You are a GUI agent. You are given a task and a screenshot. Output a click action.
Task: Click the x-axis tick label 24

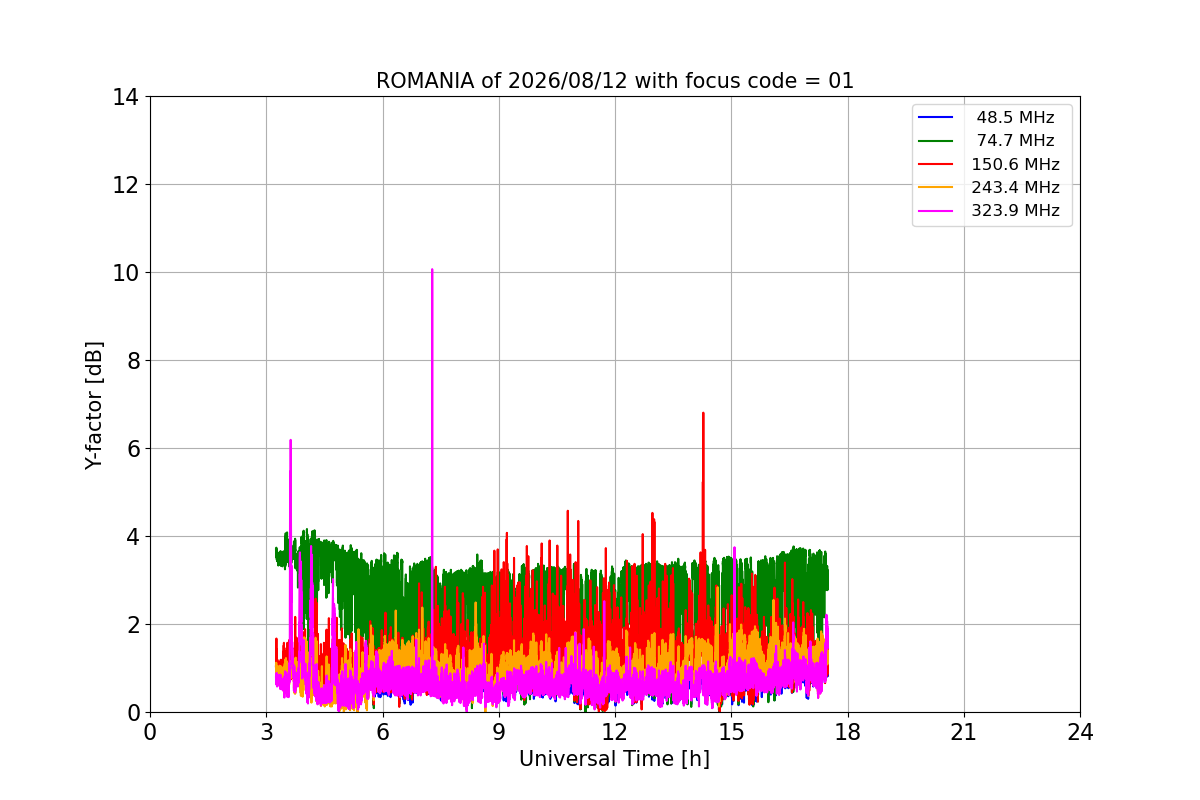[1080, 732]
